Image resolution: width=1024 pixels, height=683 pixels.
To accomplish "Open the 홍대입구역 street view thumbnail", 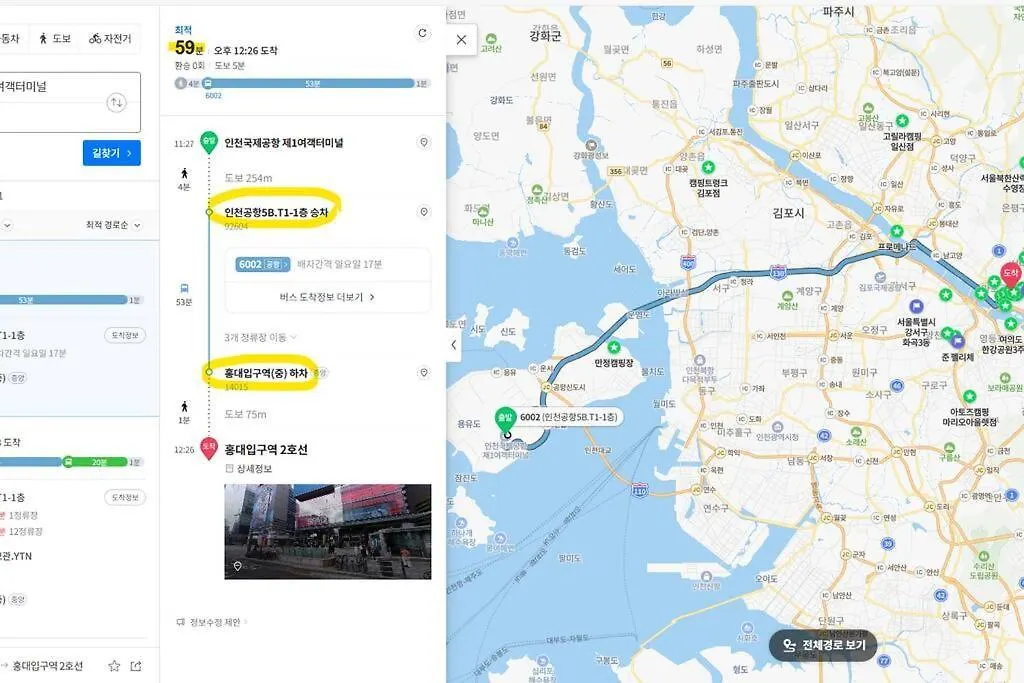I will [328, 532].
